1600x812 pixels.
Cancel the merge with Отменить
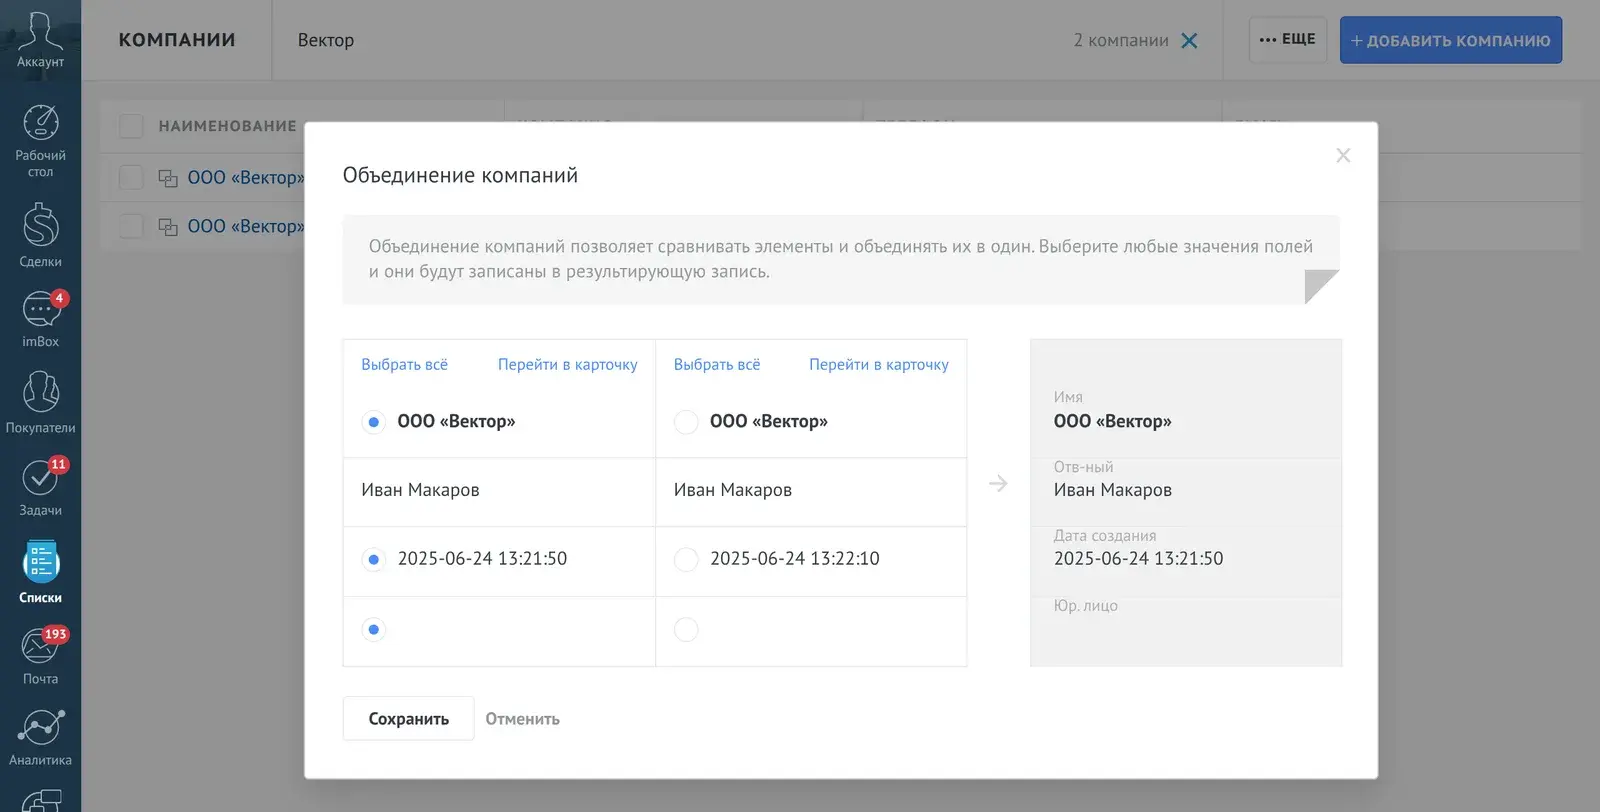pos(522,719)
